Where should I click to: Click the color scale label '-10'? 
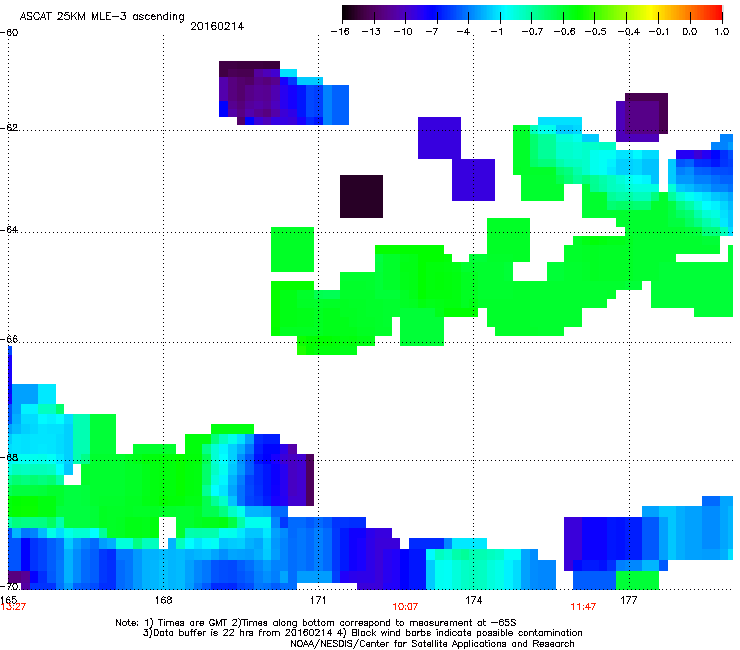click(403, 32)
